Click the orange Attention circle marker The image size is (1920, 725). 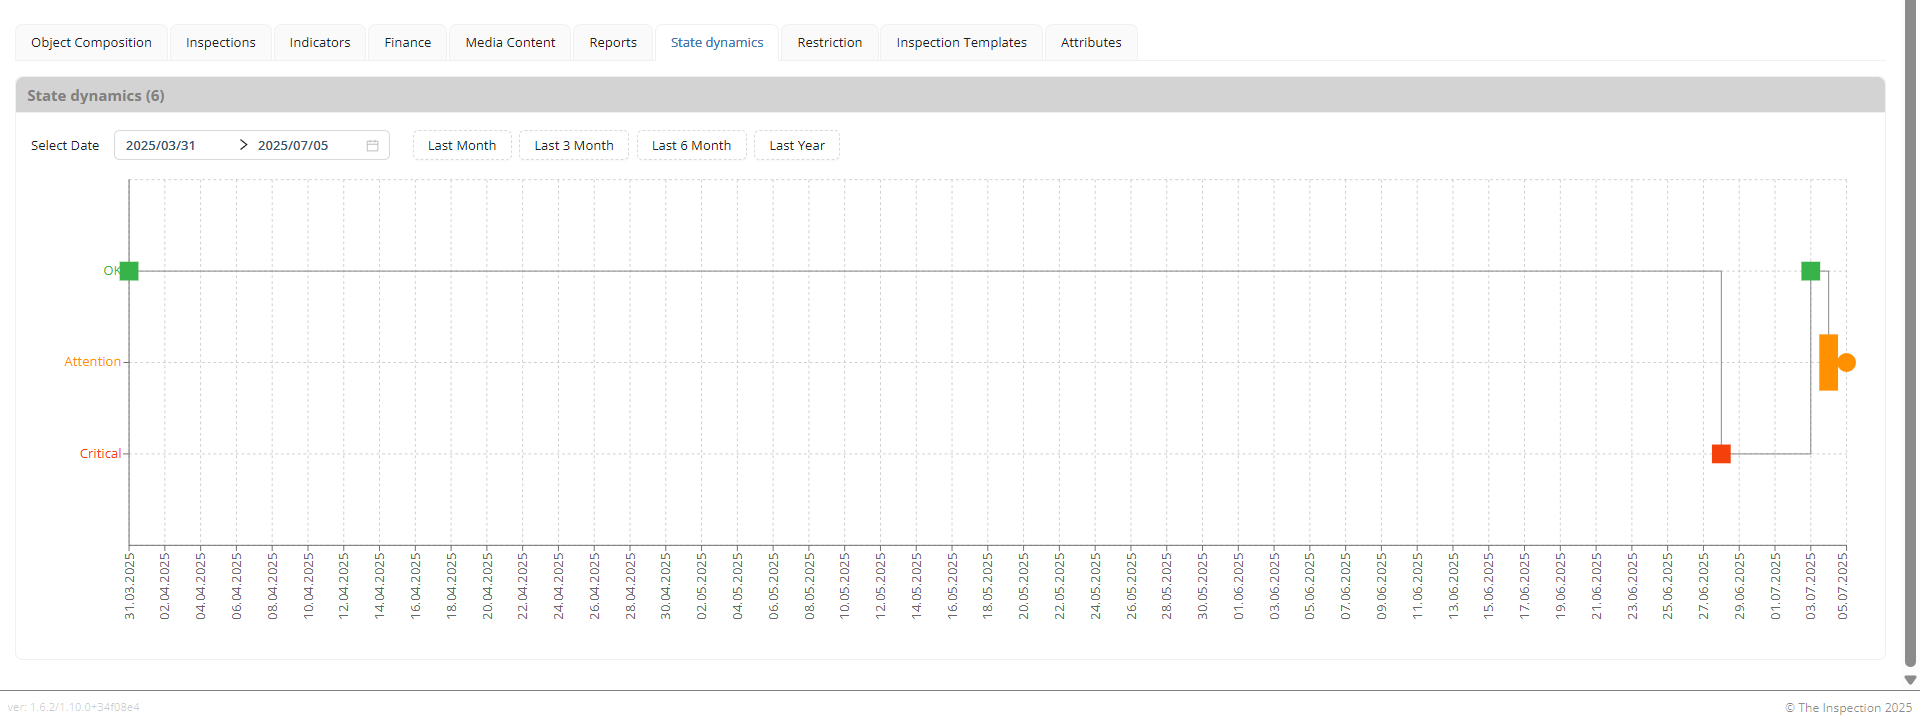tap(1847, 363)
